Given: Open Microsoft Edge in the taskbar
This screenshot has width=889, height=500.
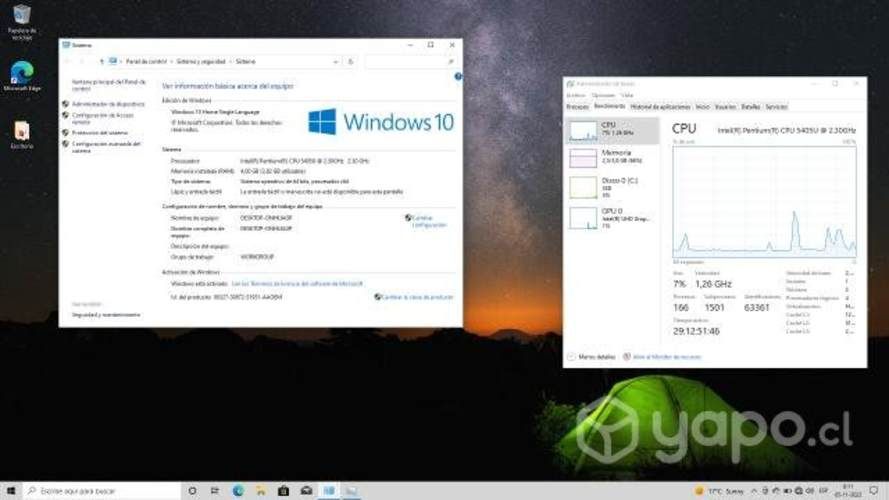Looking at the screenshot, I should tap(238, 491).
